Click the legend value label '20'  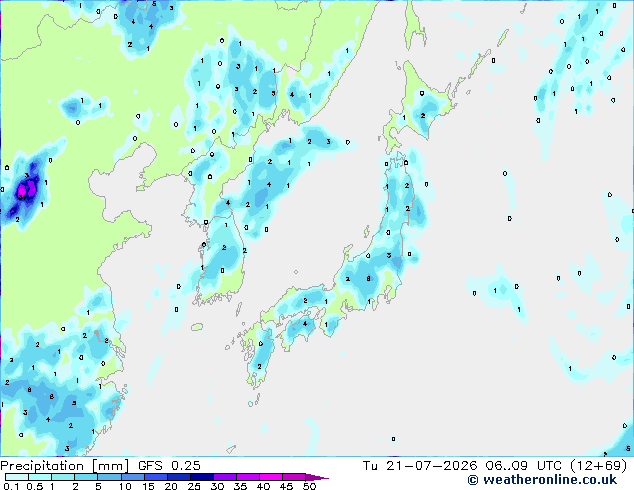coord(171,486)
